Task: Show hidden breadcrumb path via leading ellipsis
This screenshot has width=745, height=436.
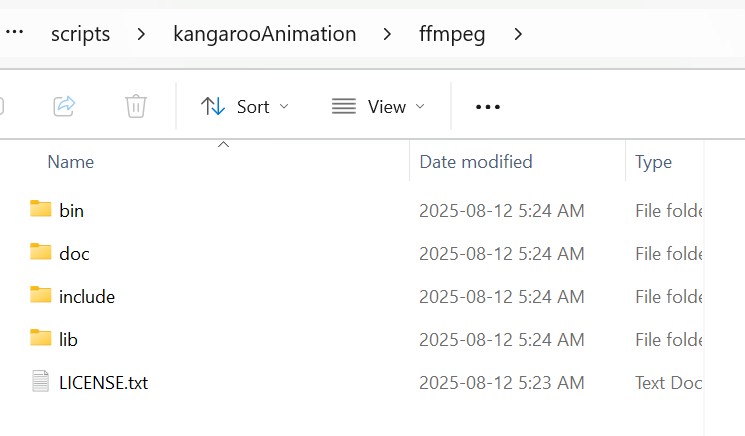Action: click(14, 32)
